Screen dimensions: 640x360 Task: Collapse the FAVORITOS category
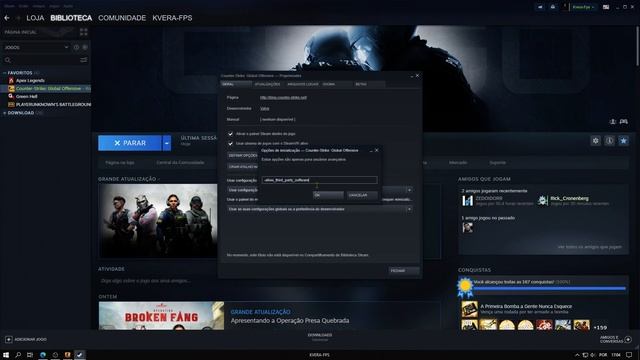point(20,73)
